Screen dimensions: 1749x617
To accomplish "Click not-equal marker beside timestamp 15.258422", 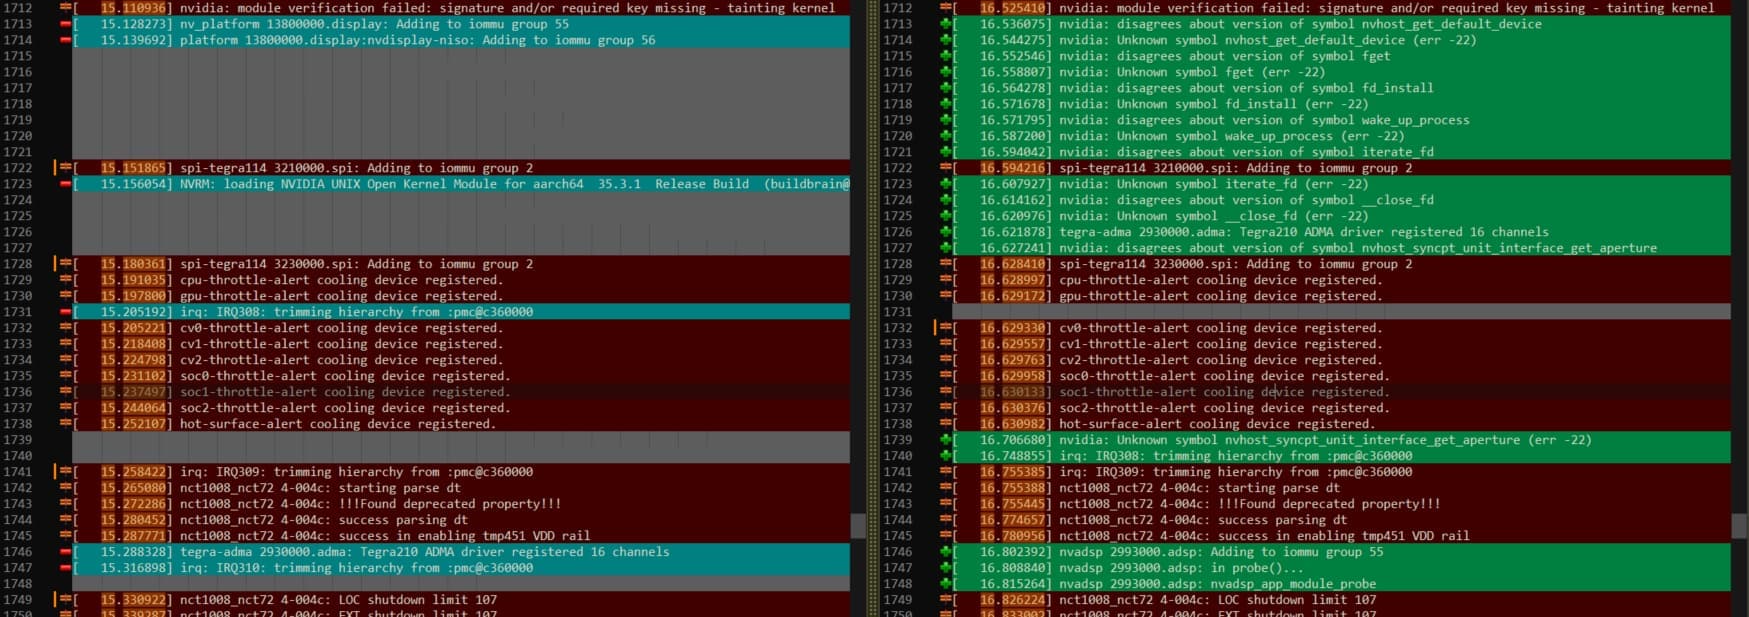I will click(65, 472).
